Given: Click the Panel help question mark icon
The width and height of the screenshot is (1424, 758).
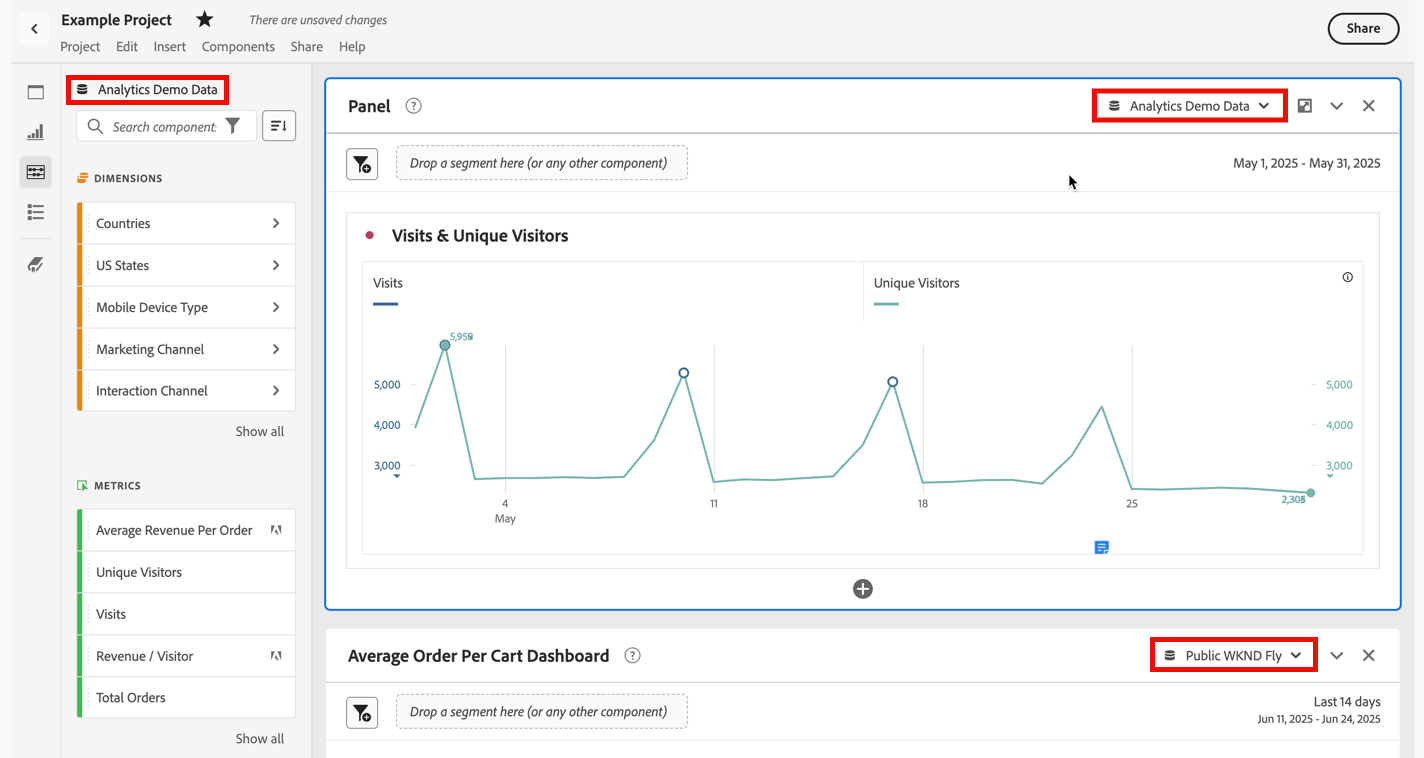Looking at the screenshot, I should 414,106.
